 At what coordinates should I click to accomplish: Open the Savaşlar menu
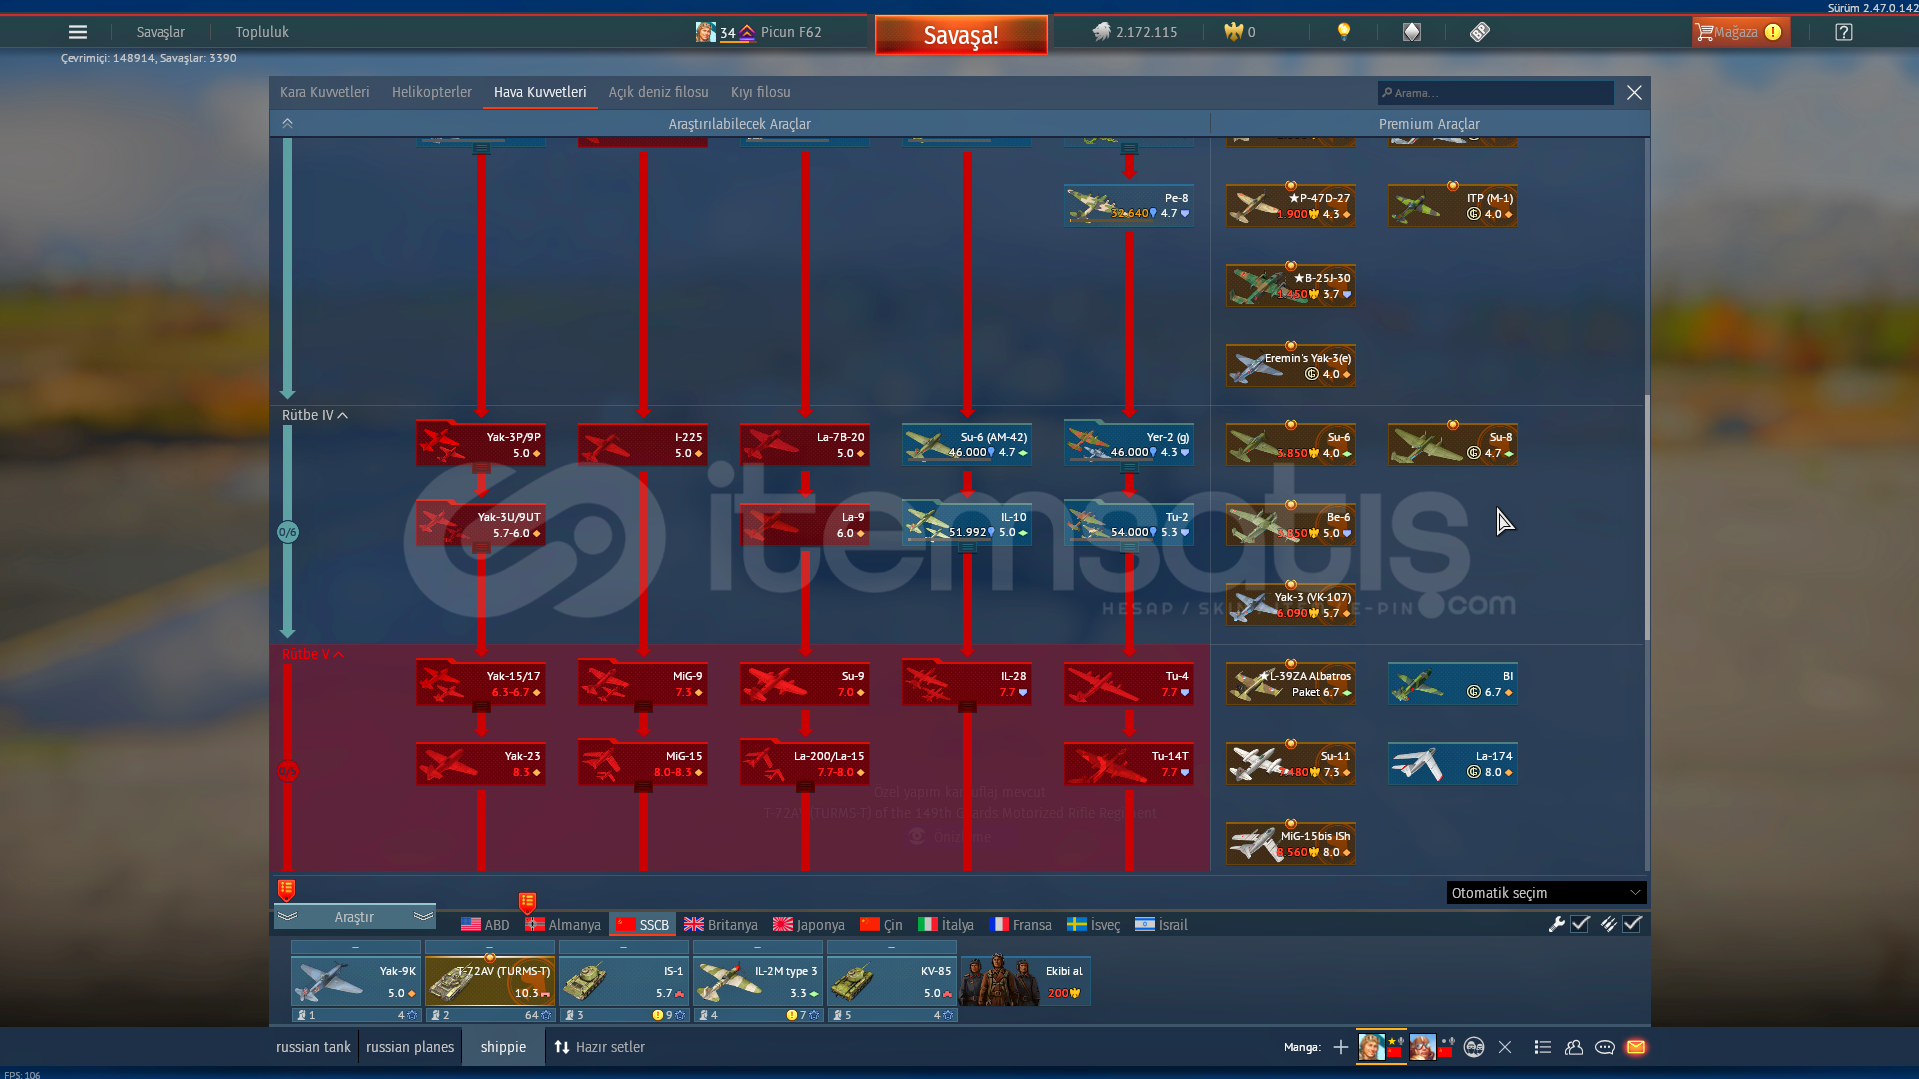point(160,32)
